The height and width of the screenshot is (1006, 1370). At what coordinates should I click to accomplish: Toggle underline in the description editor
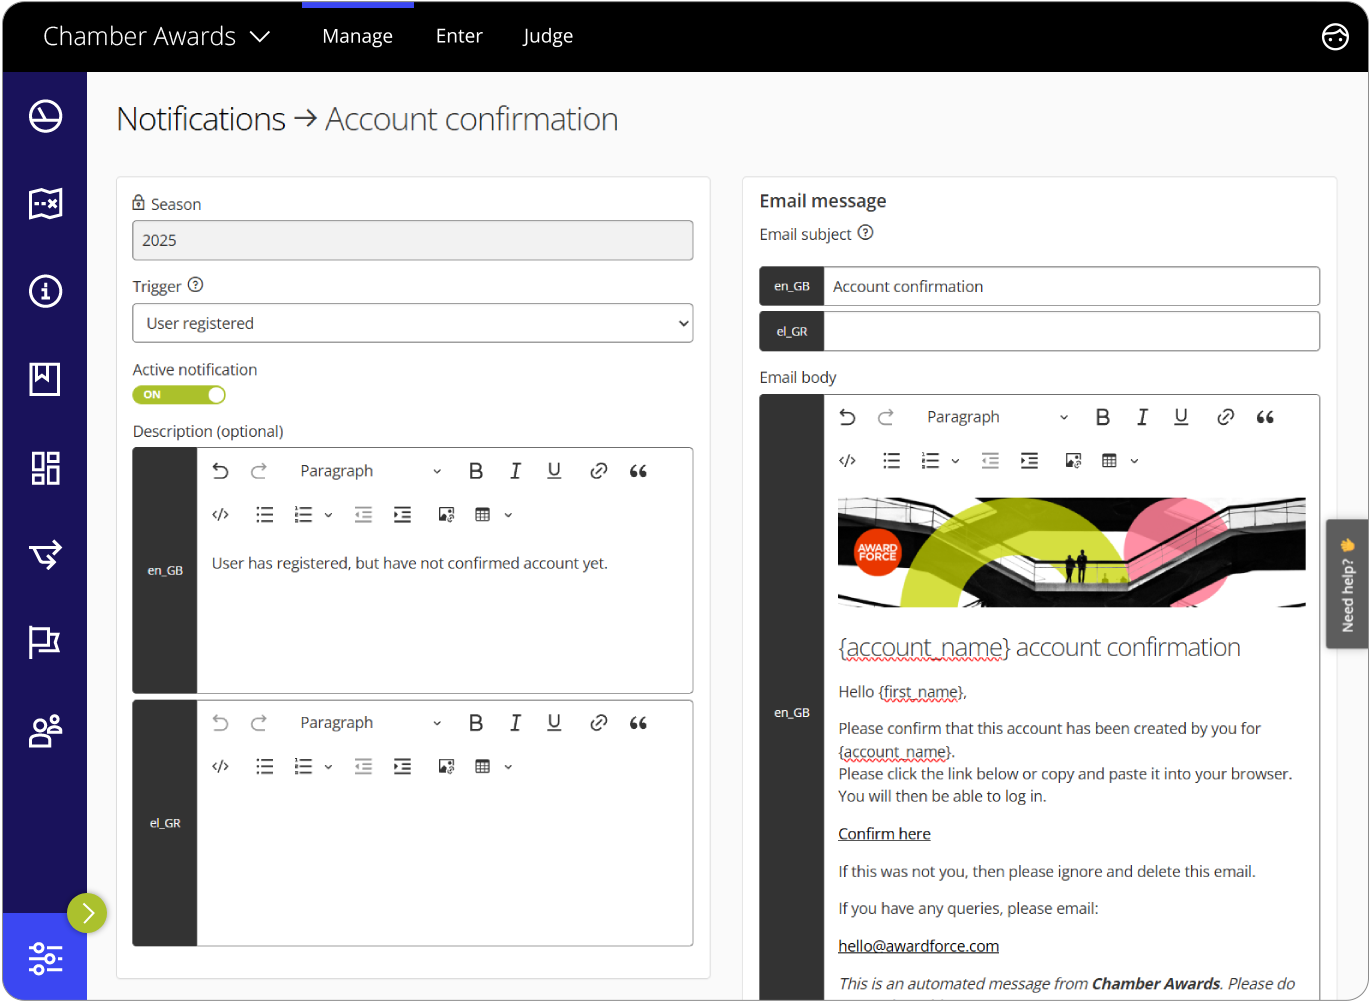pos(554,470)
